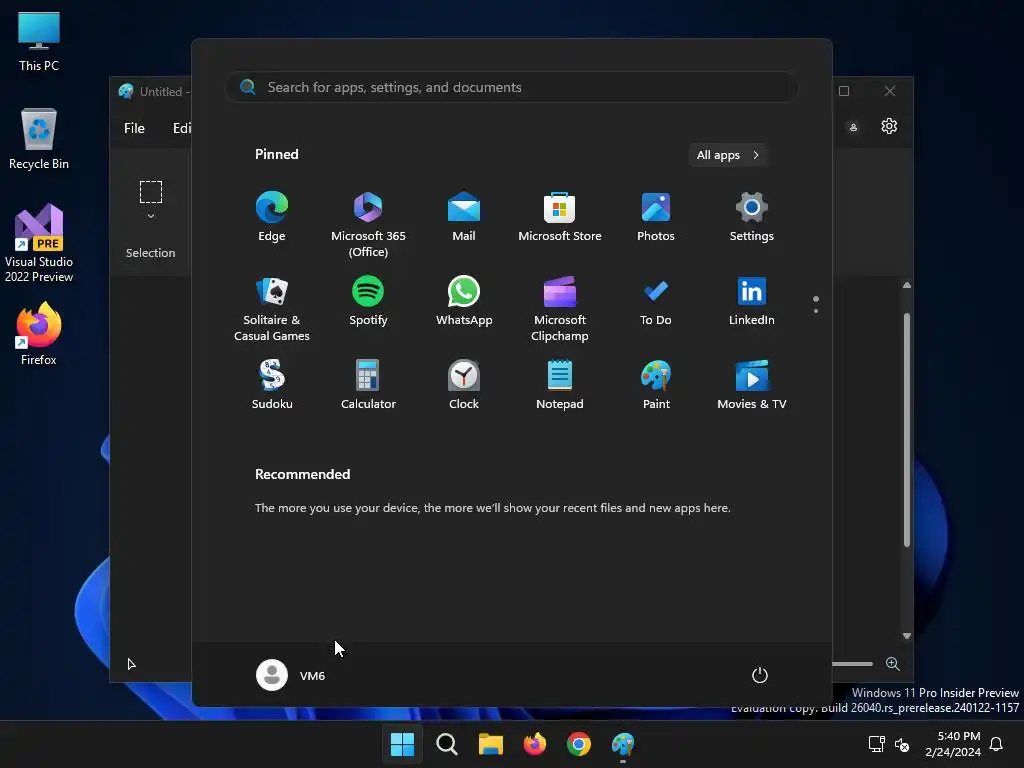Click the Paint vertical scrollbar up arrow
This screenshot has width=1024, height=768.
906,285
